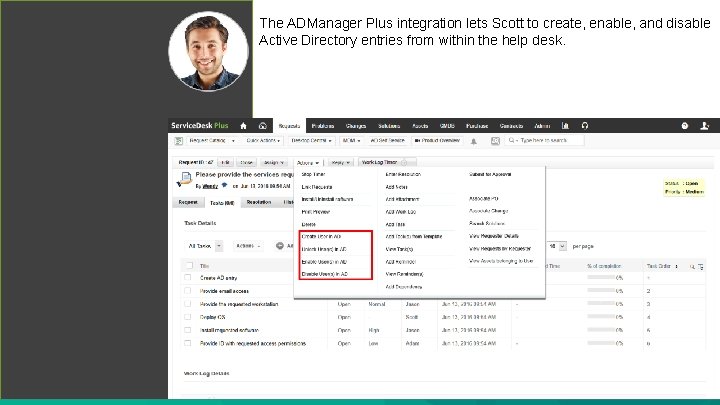Open the Product Overview button
Viewport: 720px width, 405px height.
pyautogui.click(x=437, y=141)
